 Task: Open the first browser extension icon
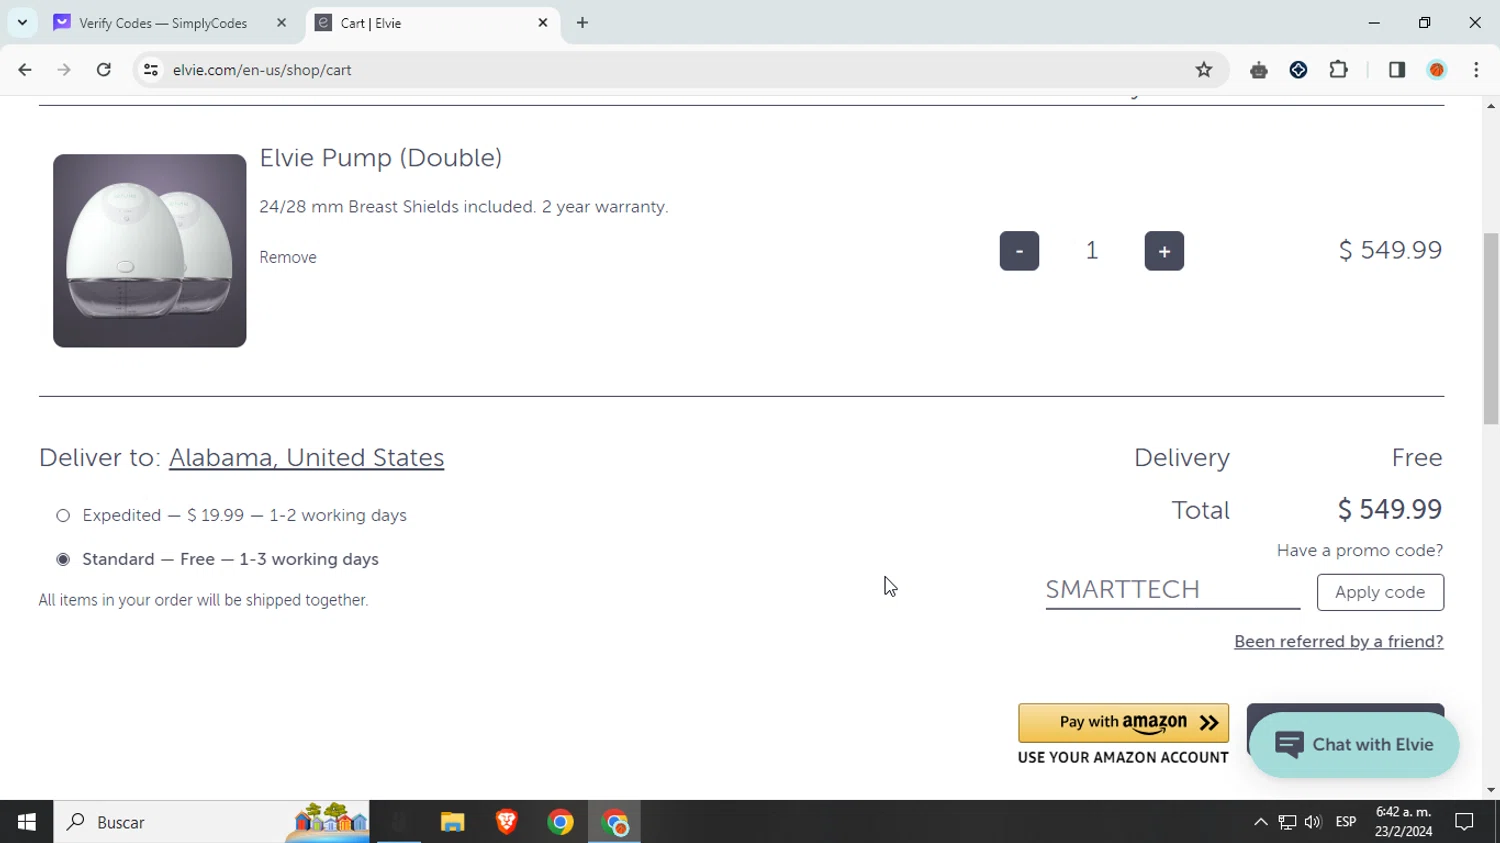coord(1259,70)
